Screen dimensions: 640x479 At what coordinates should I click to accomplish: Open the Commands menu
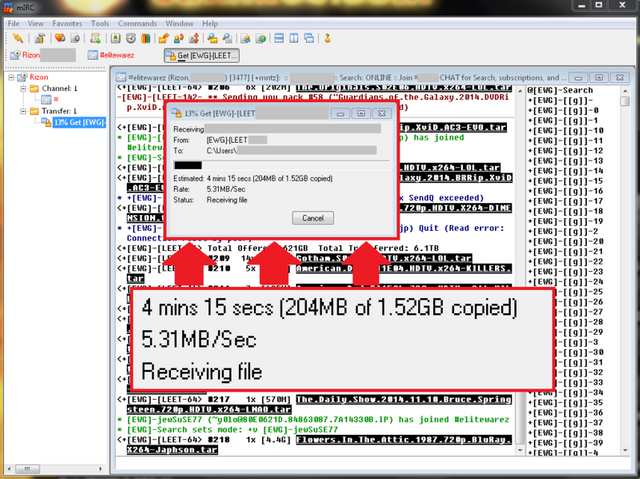pyautogui.click(x=138, y=23)
